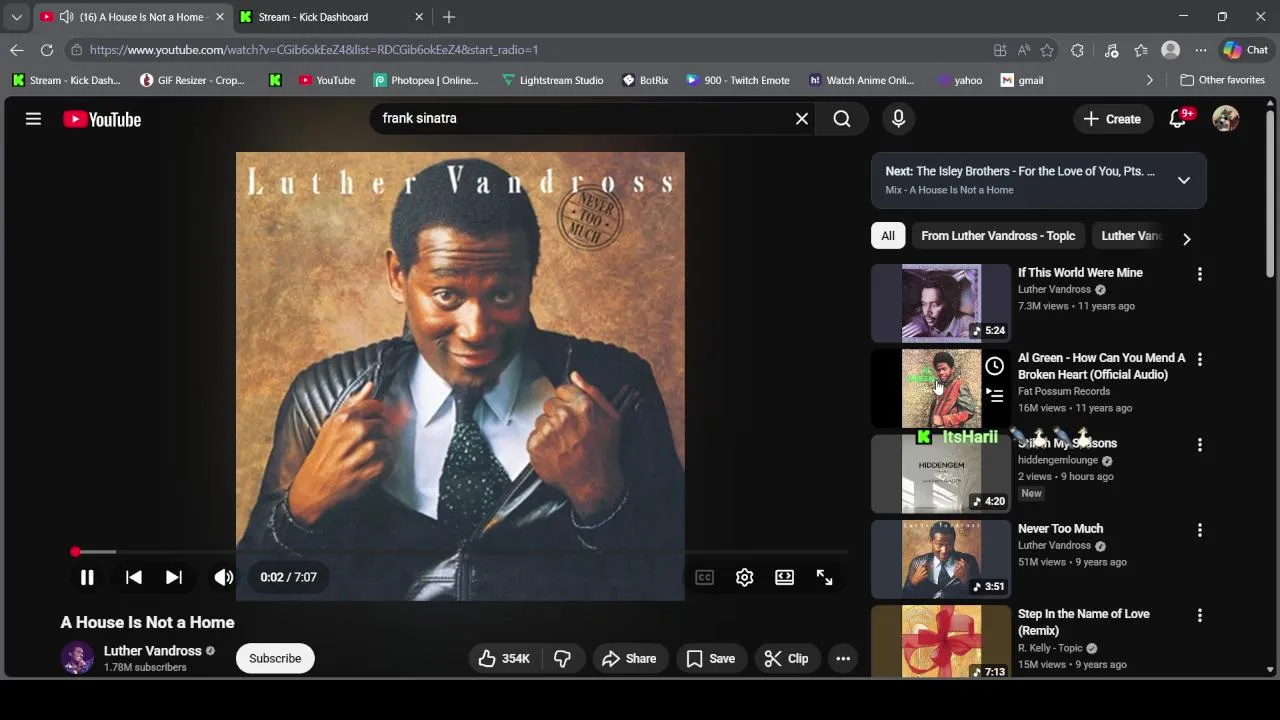Go back in browser history
1280x720 pixels.
coord(17,50)
